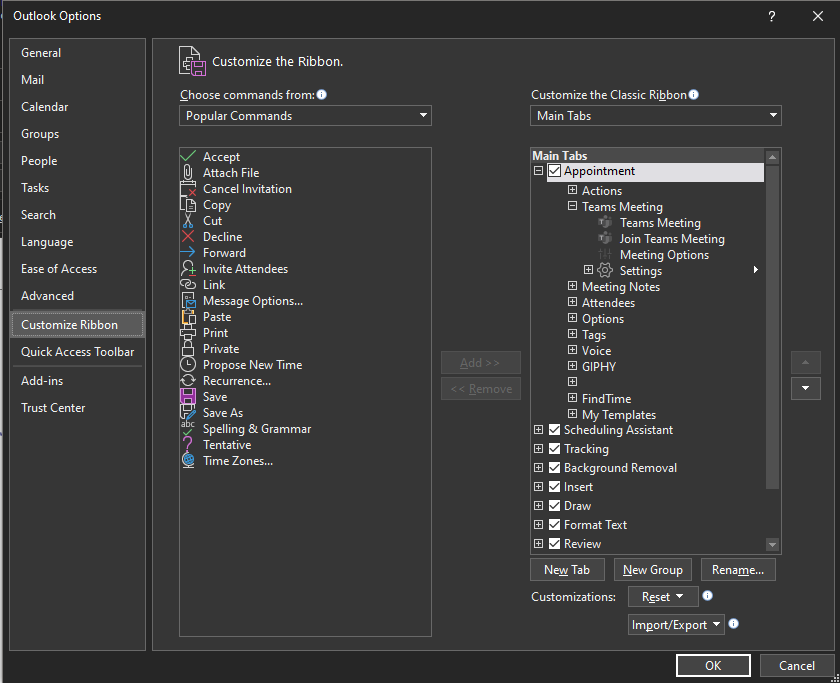
Task: Uncheck the Insert tab checkbox
Action: pyautogui.click(x=555, y=486)
